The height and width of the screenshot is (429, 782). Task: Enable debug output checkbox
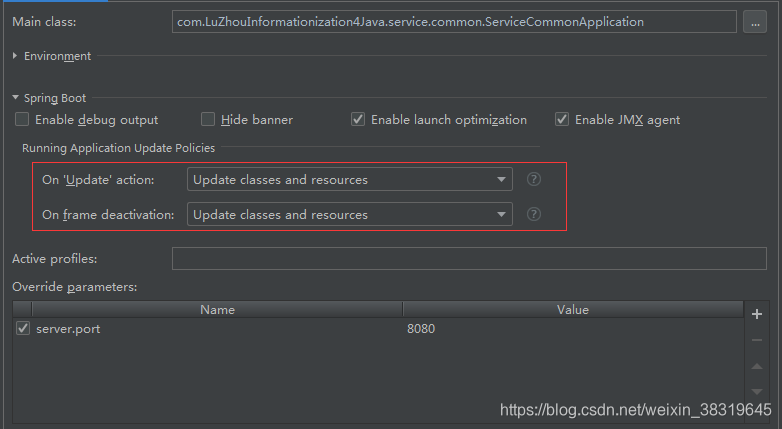pyautogui.click(x=22, y=119)
